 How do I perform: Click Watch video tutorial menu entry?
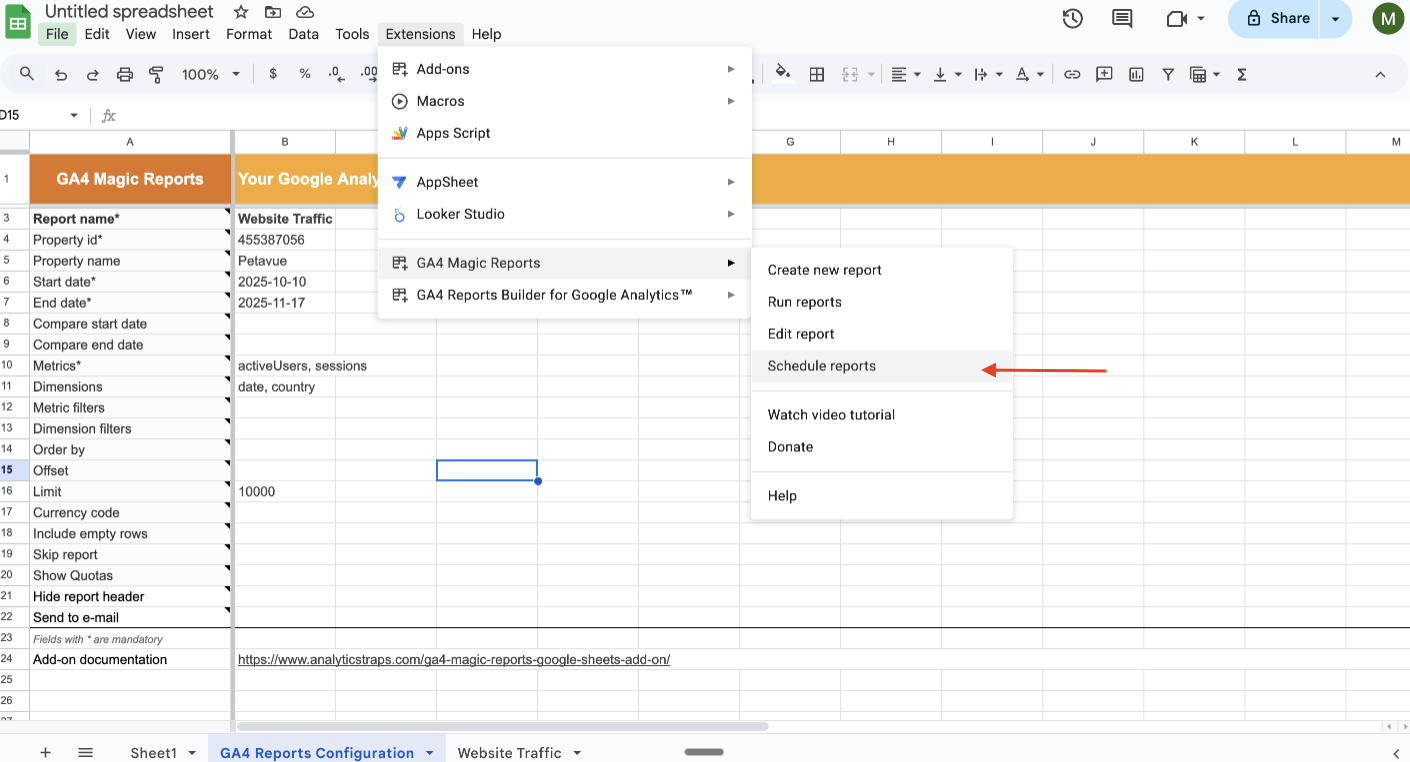[882, 415]
